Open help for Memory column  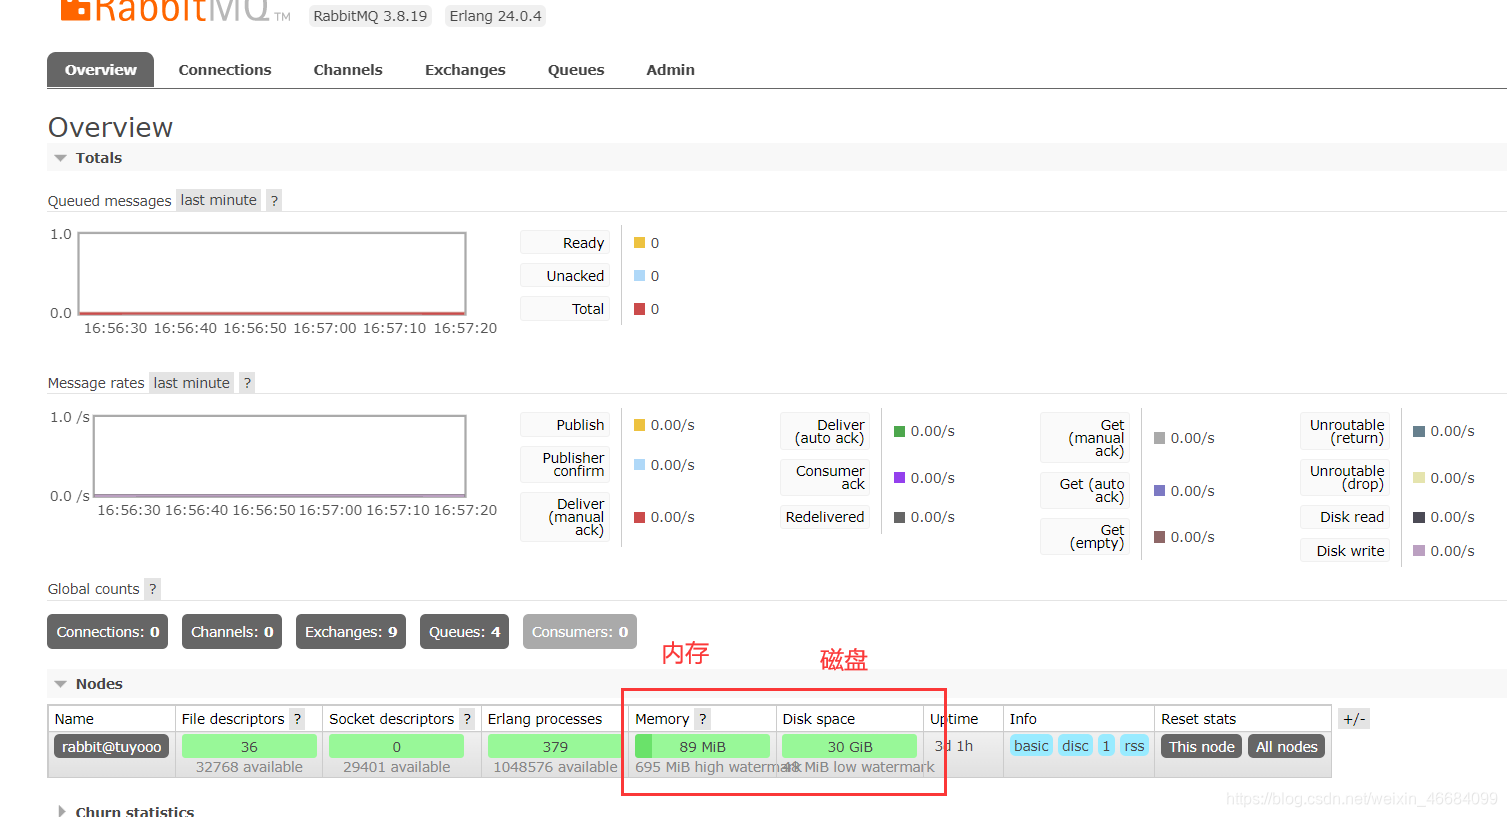[x=703, y=719]
